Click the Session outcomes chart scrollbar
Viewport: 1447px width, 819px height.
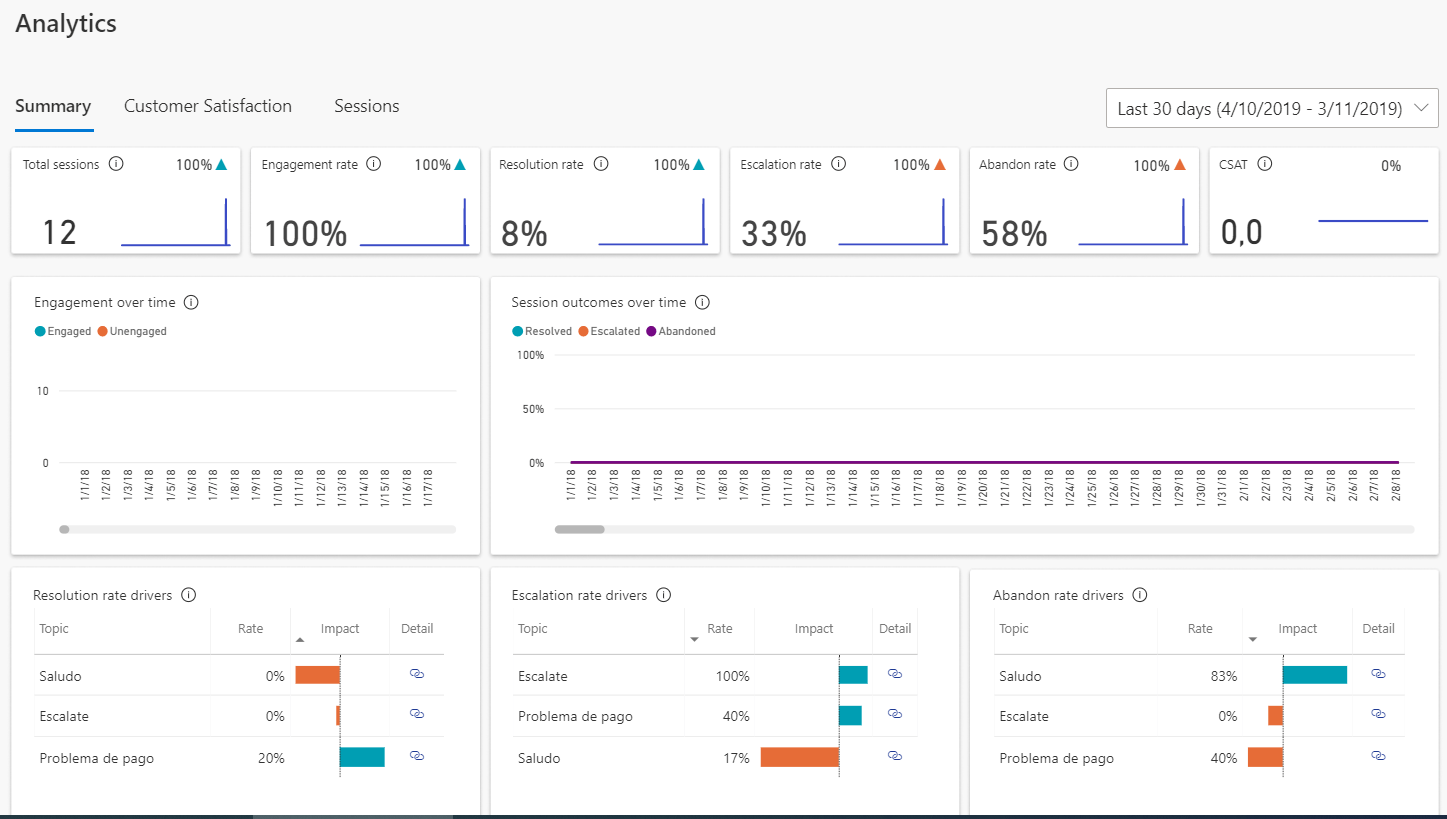[579, 528]
